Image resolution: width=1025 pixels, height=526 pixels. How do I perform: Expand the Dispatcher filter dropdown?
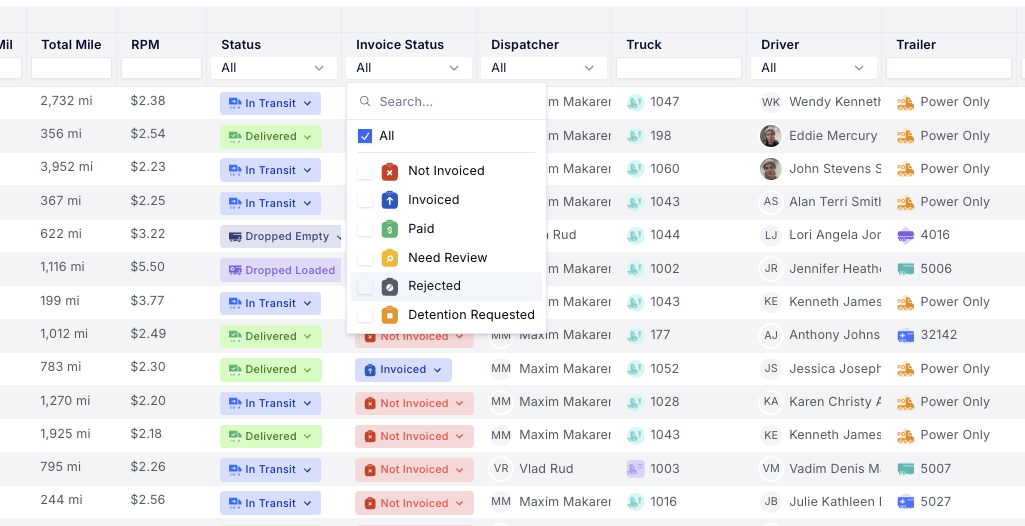click(543, 68)
